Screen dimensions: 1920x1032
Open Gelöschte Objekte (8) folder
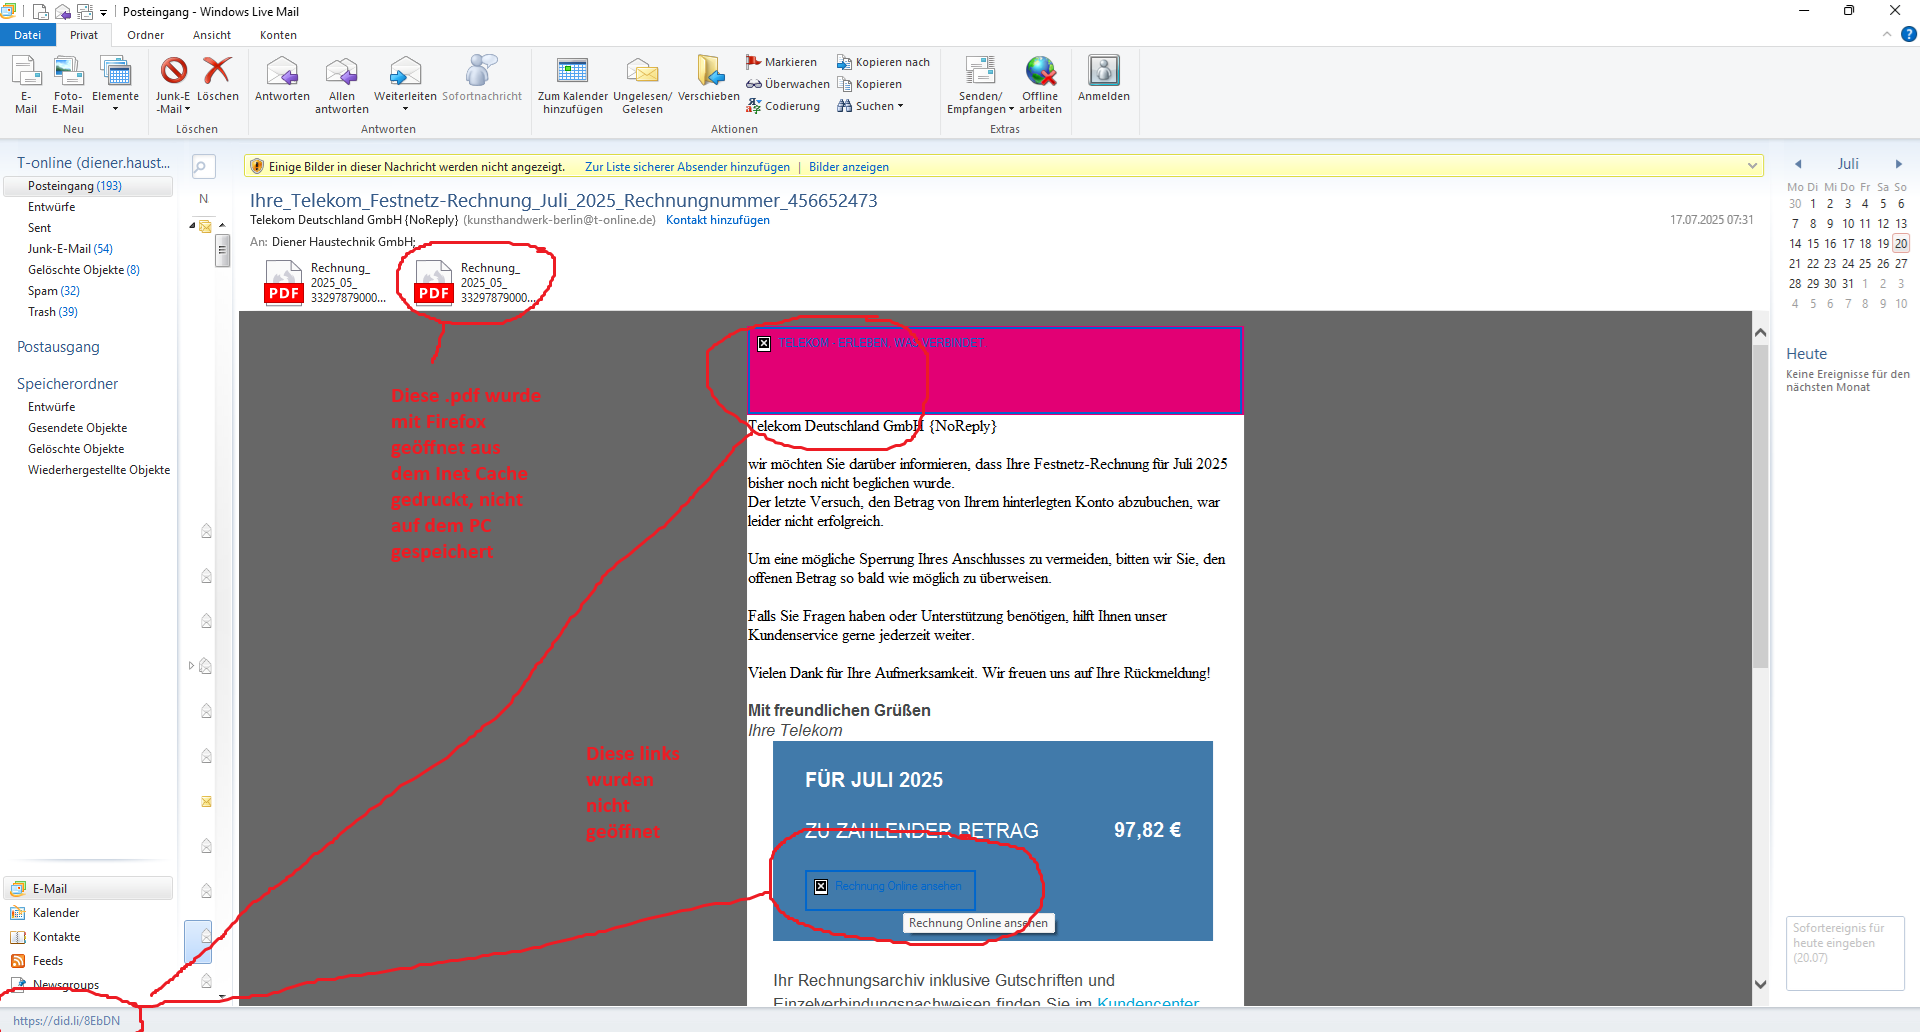coord(84,270)
